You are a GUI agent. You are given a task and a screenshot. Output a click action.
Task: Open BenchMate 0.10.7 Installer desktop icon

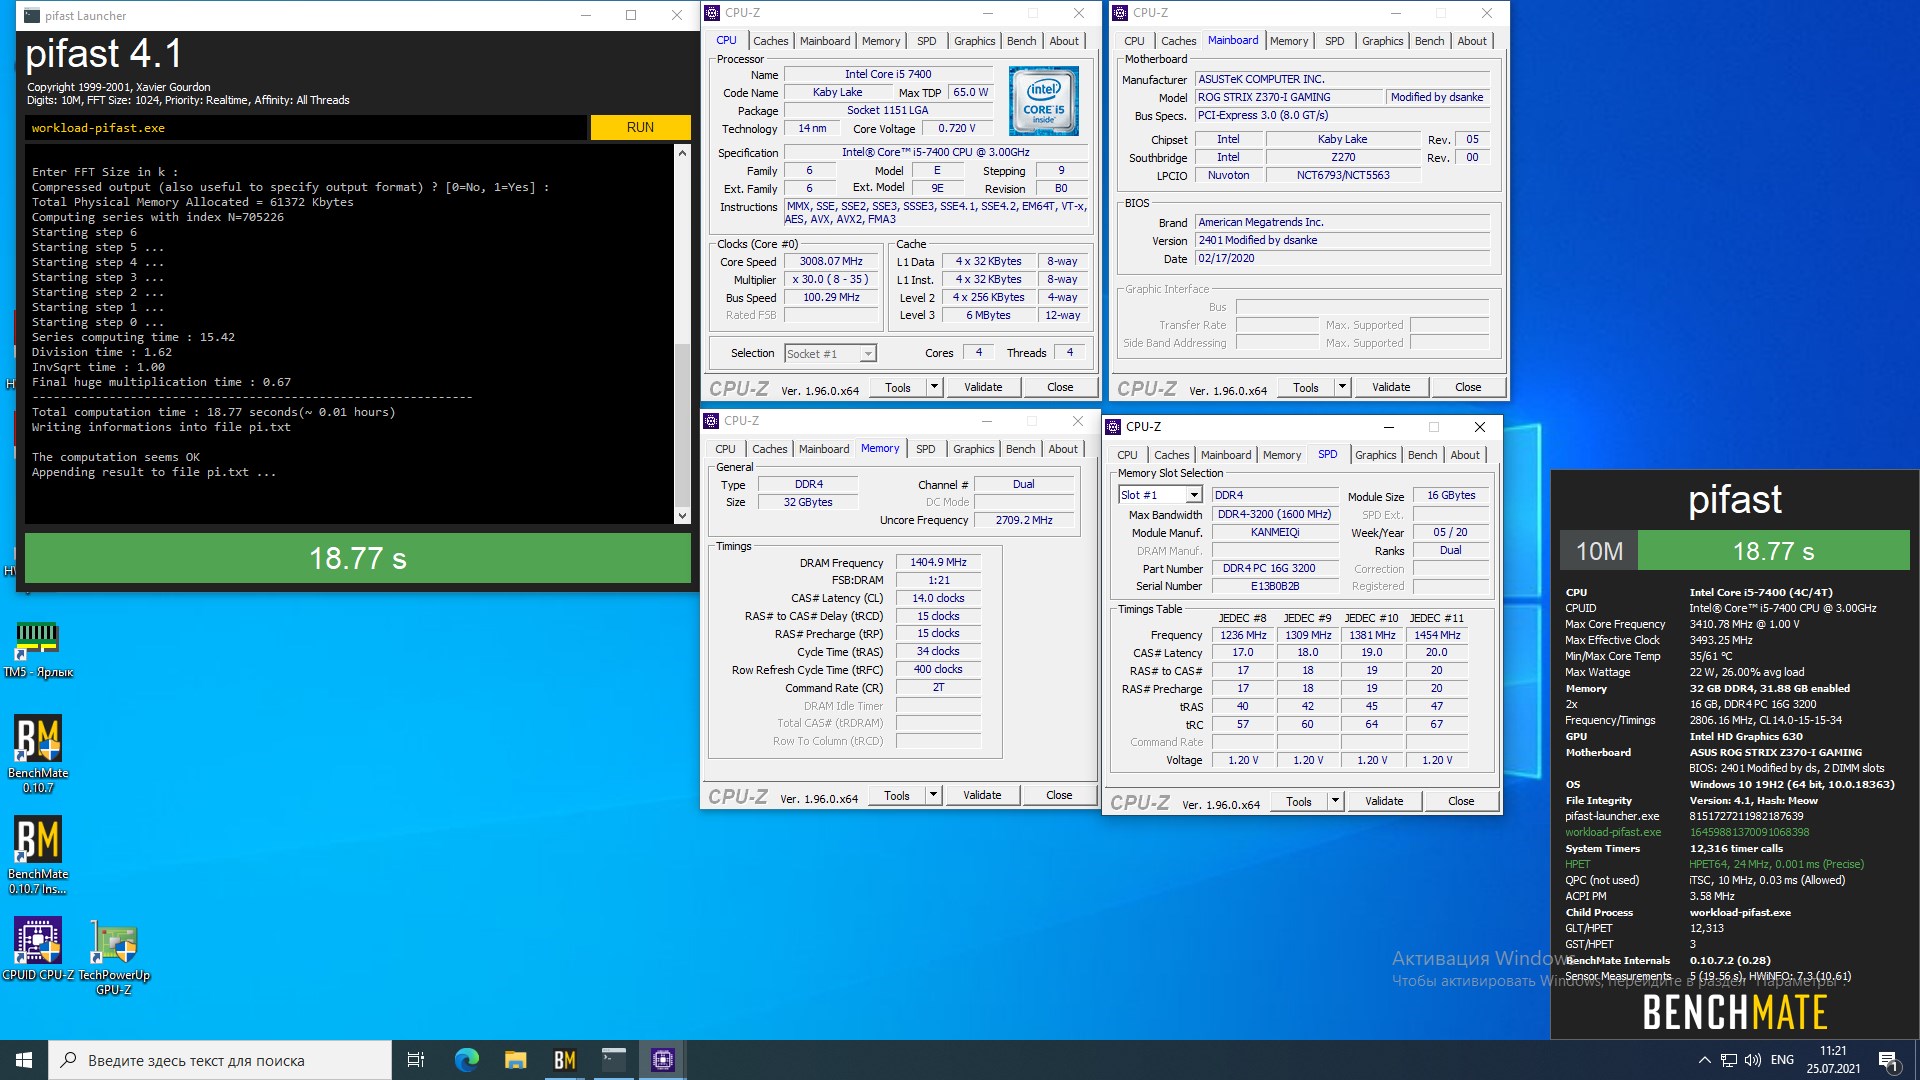click(38, 855)
